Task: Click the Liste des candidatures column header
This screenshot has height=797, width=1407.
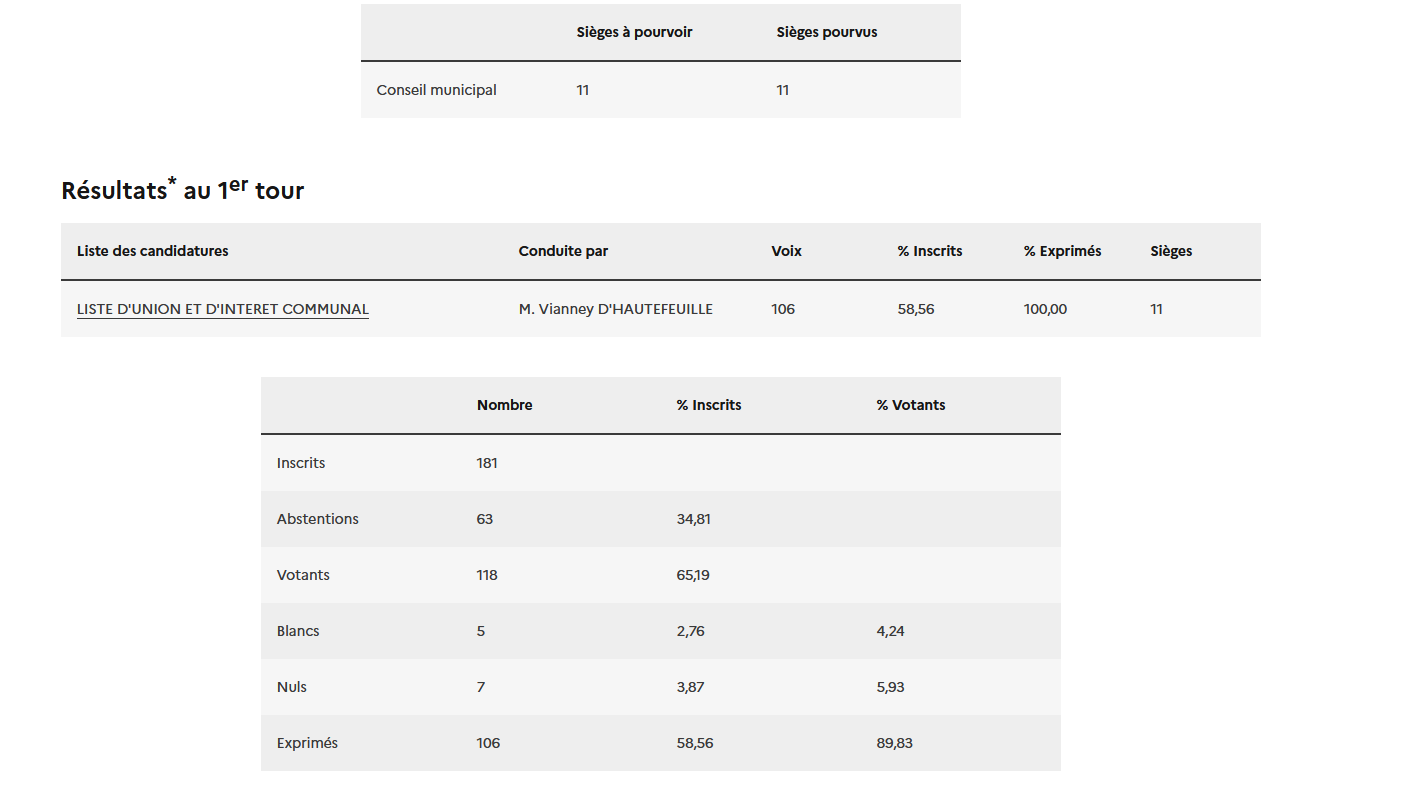Action: pyautogui.click(x=152, y=251)
